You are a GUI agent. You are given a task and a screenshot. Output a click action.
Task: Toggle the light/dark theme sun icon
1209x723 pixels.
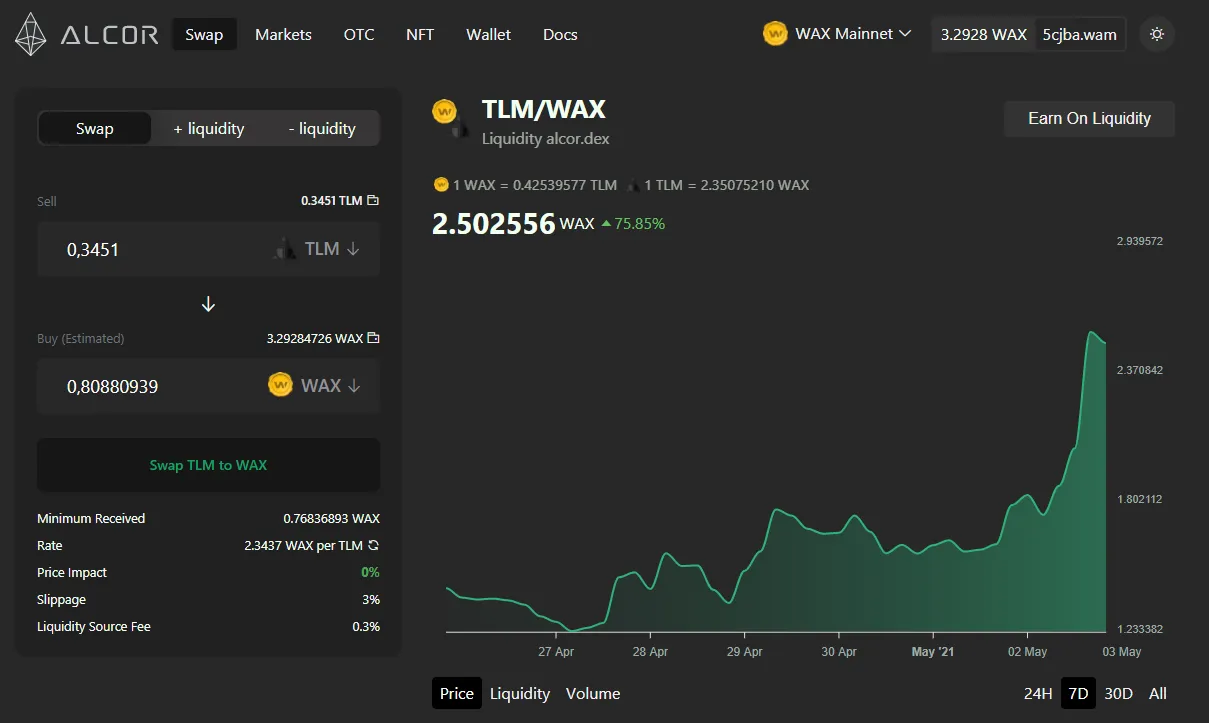click(x=1157, y=34)
